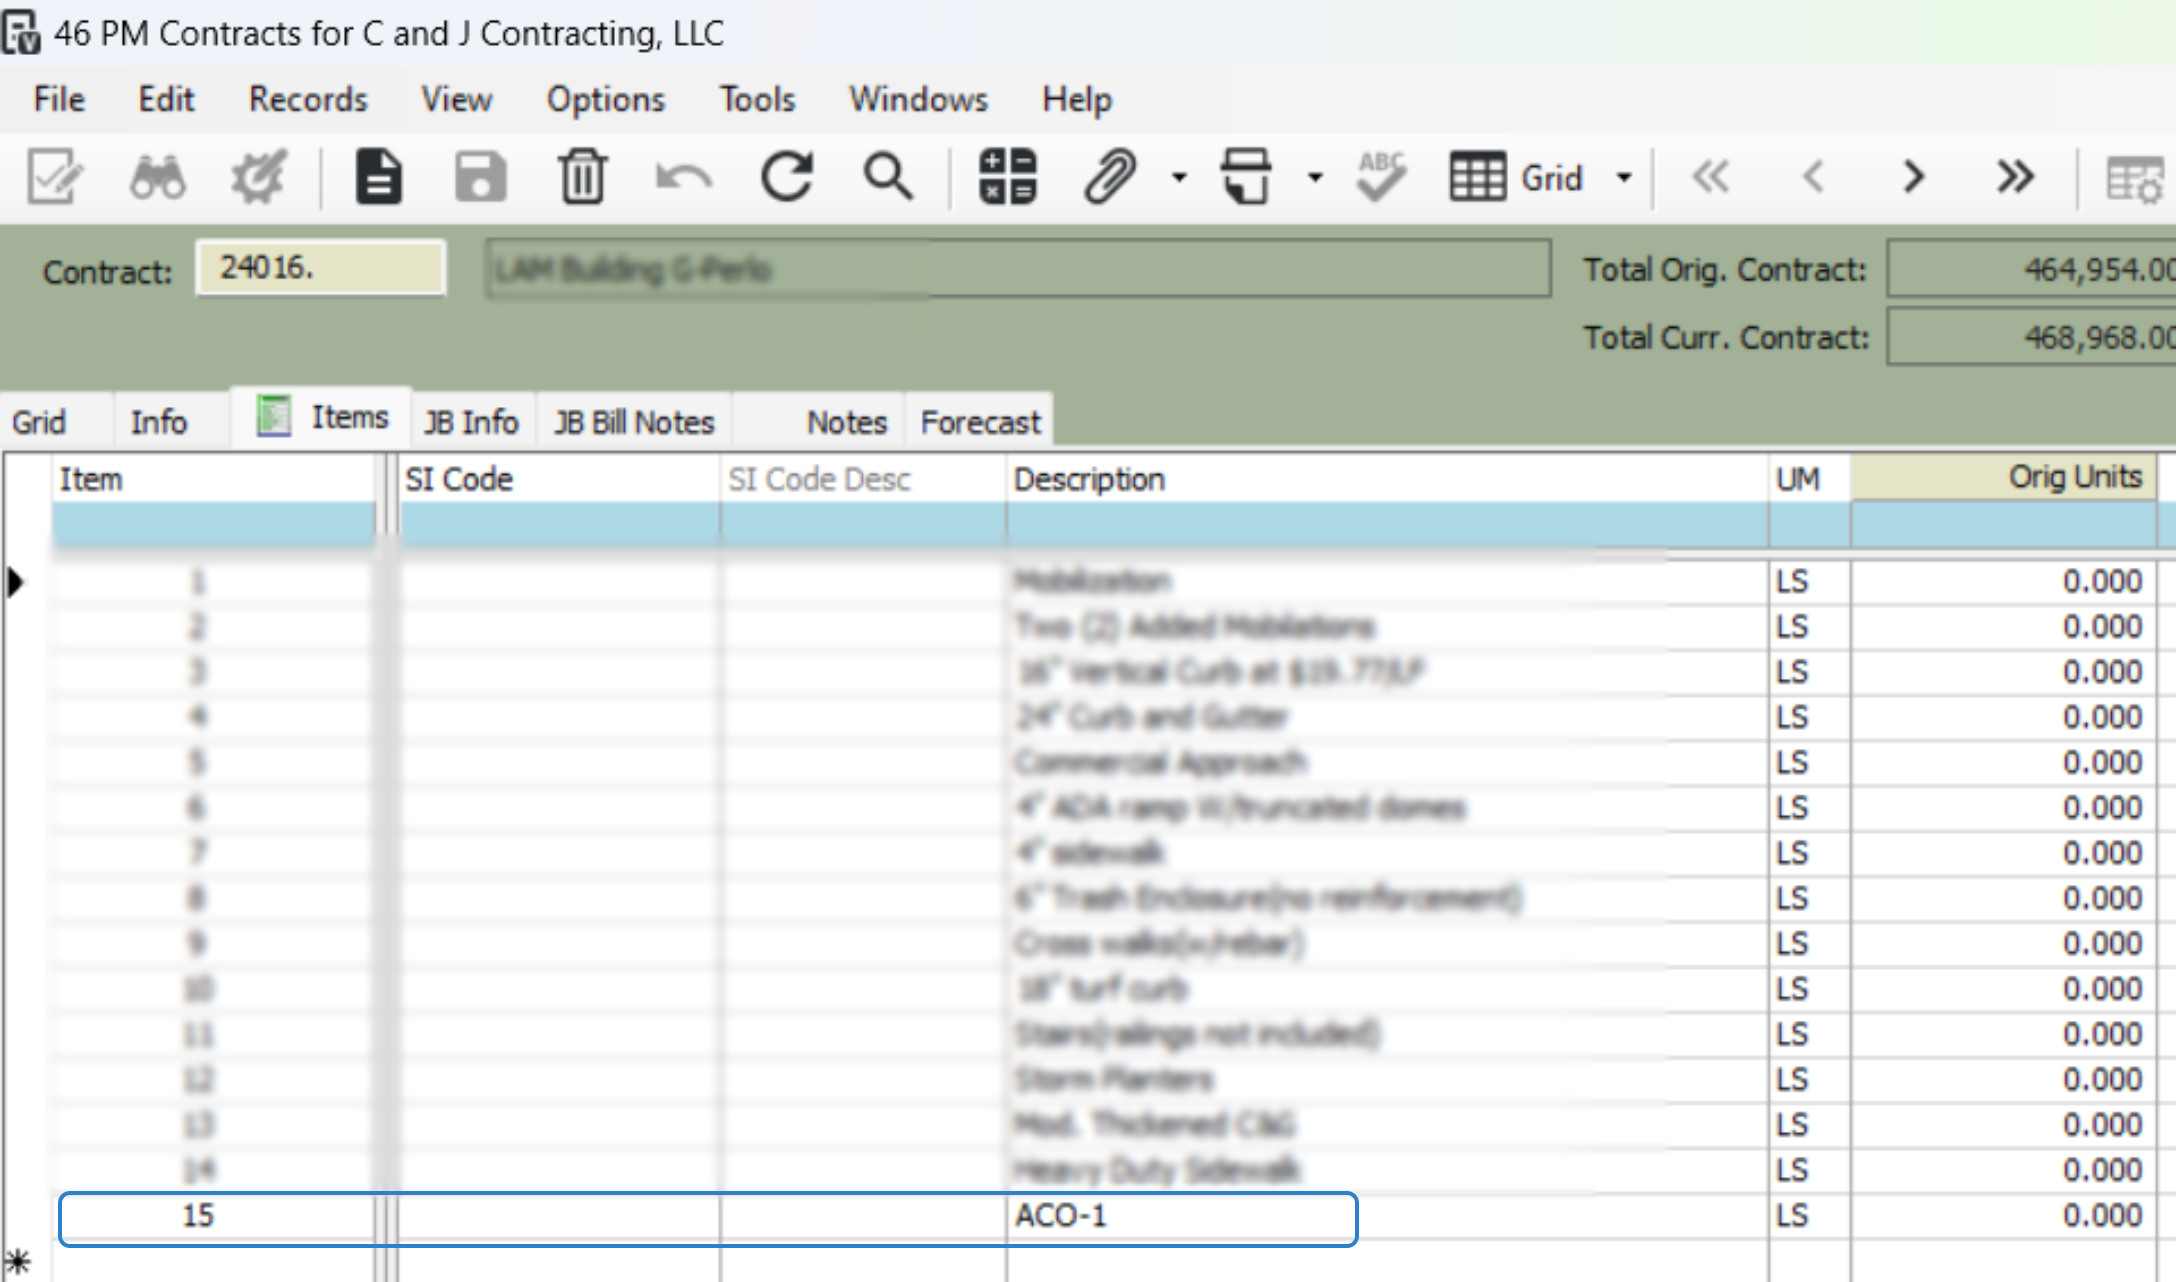Screen dimensions: 2176x1282
Task: Go to the next record arrow
Action: tap(1912, 178)
